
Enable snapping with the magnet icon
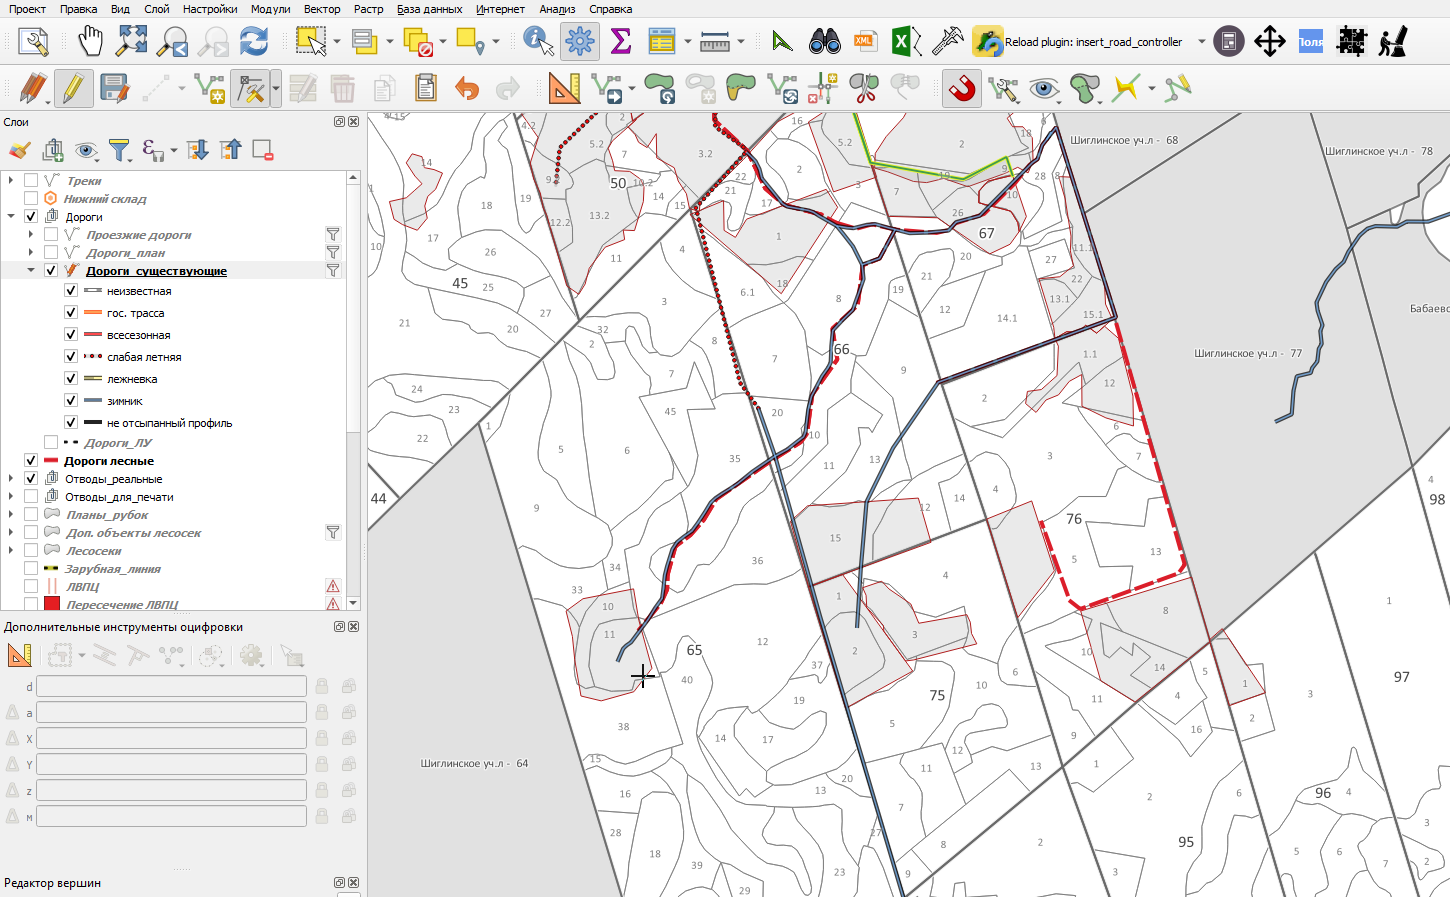pos(962,89)
